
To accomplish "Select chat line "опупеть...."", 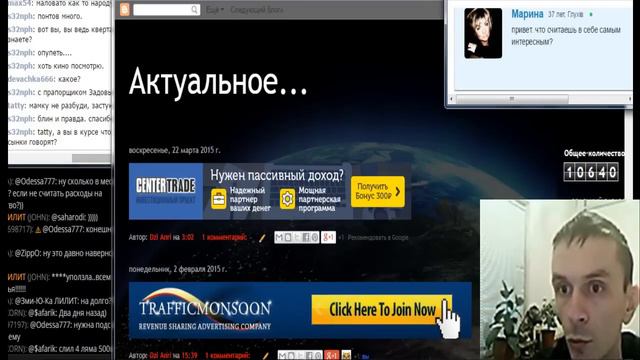I will click(x=55, y=53).
